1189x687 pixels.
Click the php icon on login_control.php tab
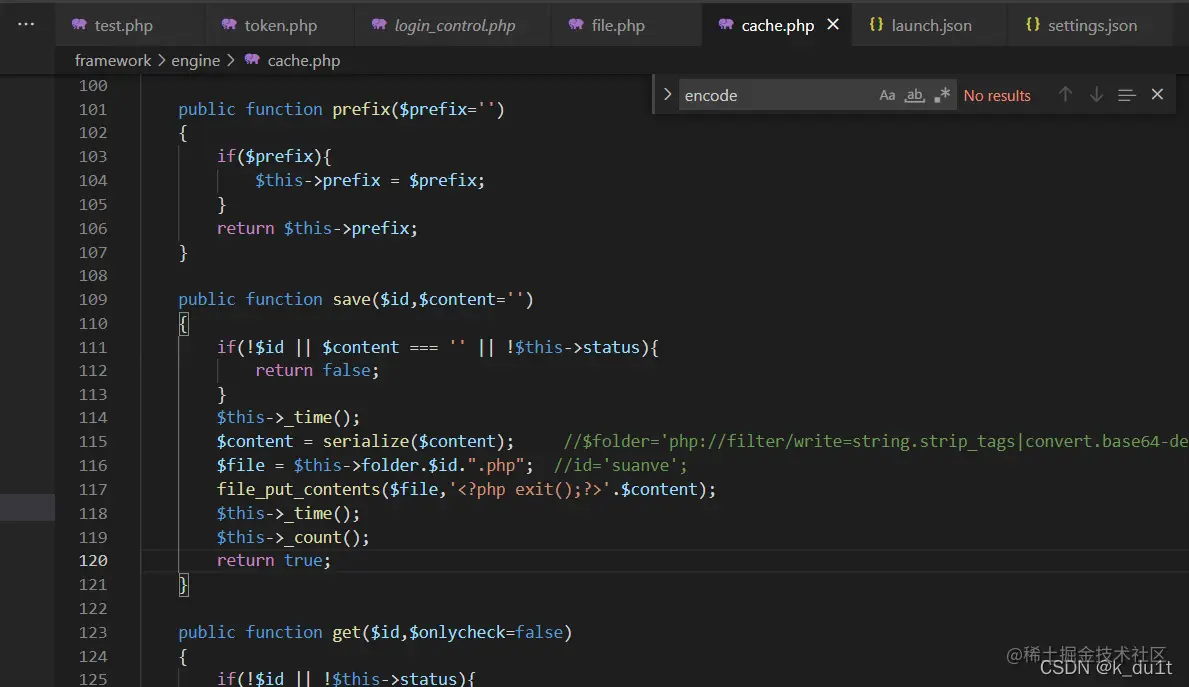click(379, 24)
